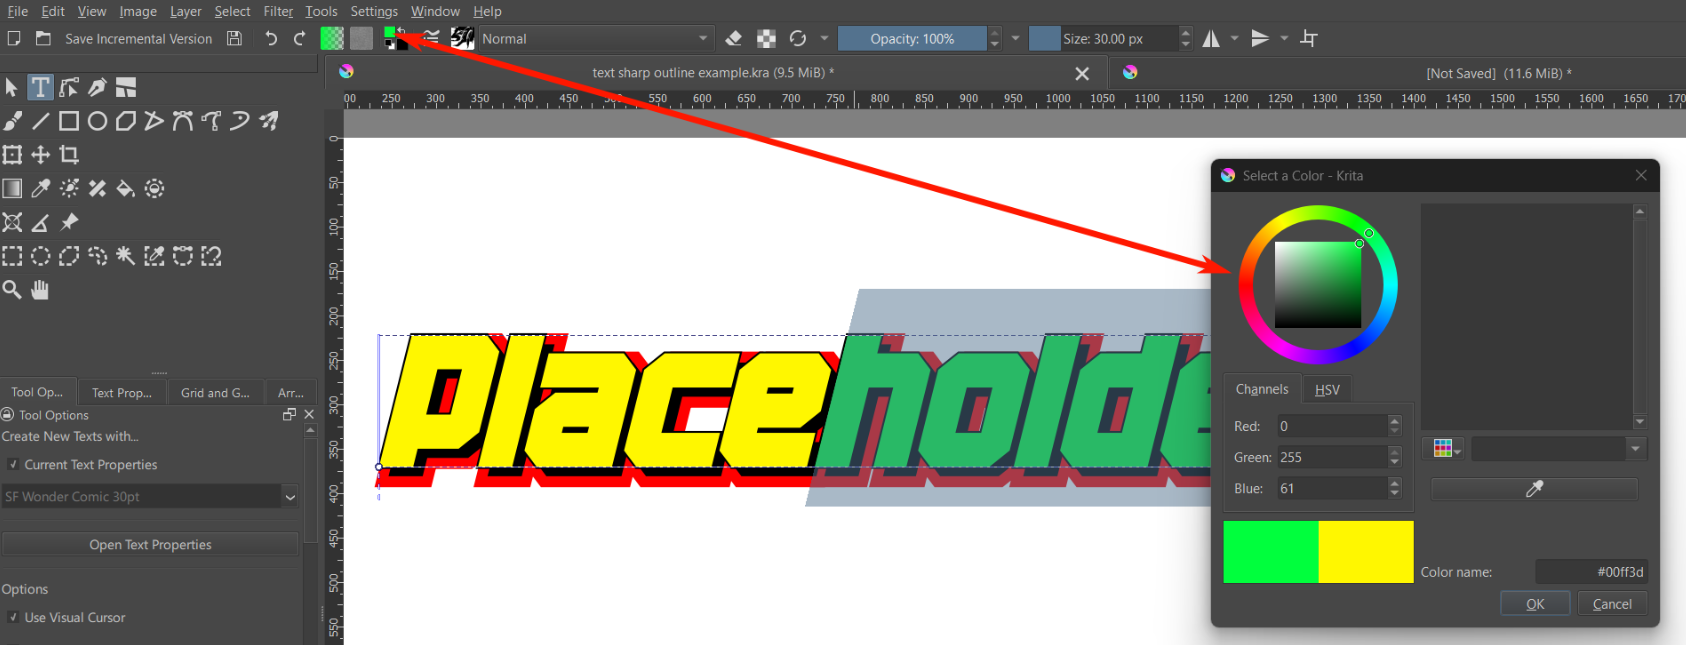Toggle eraser mode in toolbar
The image size is (1686, 645).
(734, 38)
